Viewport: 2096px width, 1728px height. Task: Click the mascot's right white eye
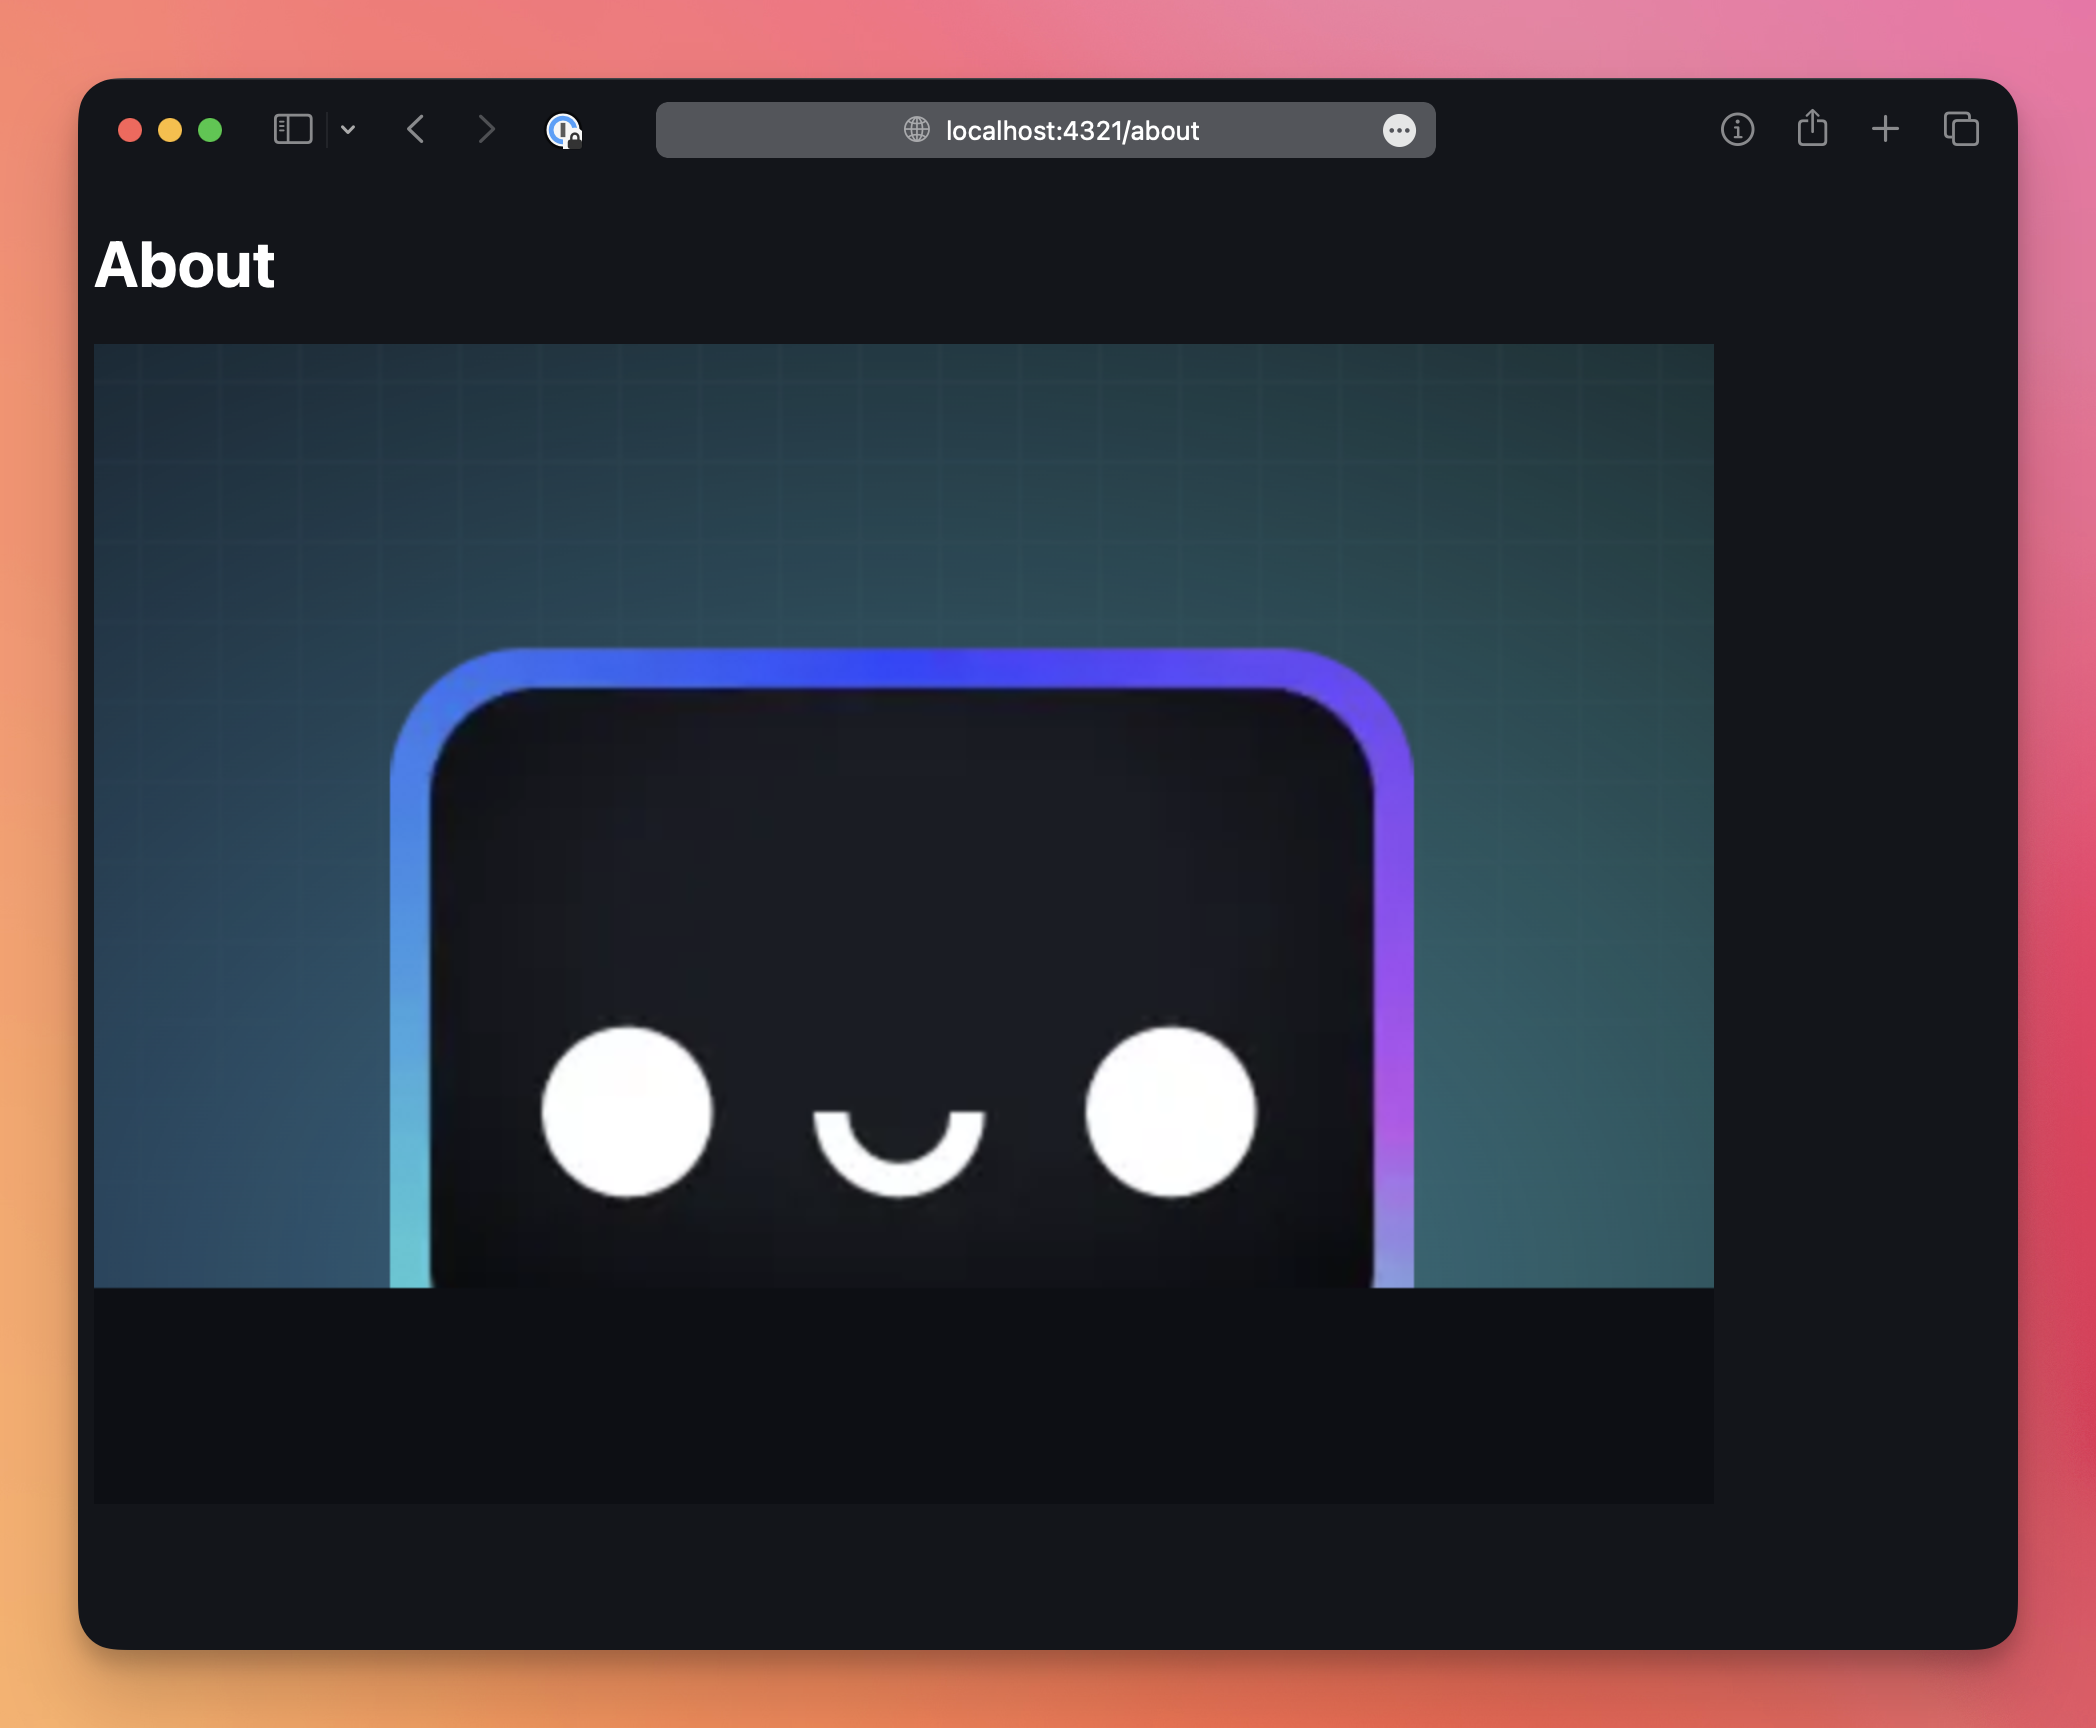(1170, 1112)
